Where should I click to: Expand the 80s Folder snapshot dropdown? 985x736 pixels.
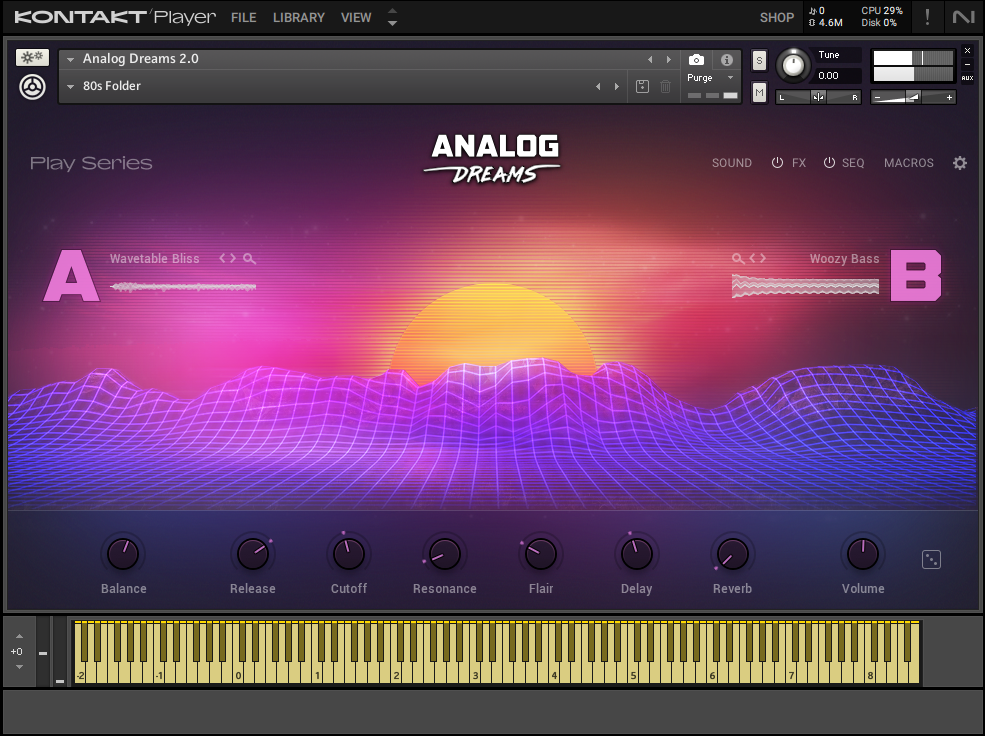click(x=70, y=86)
